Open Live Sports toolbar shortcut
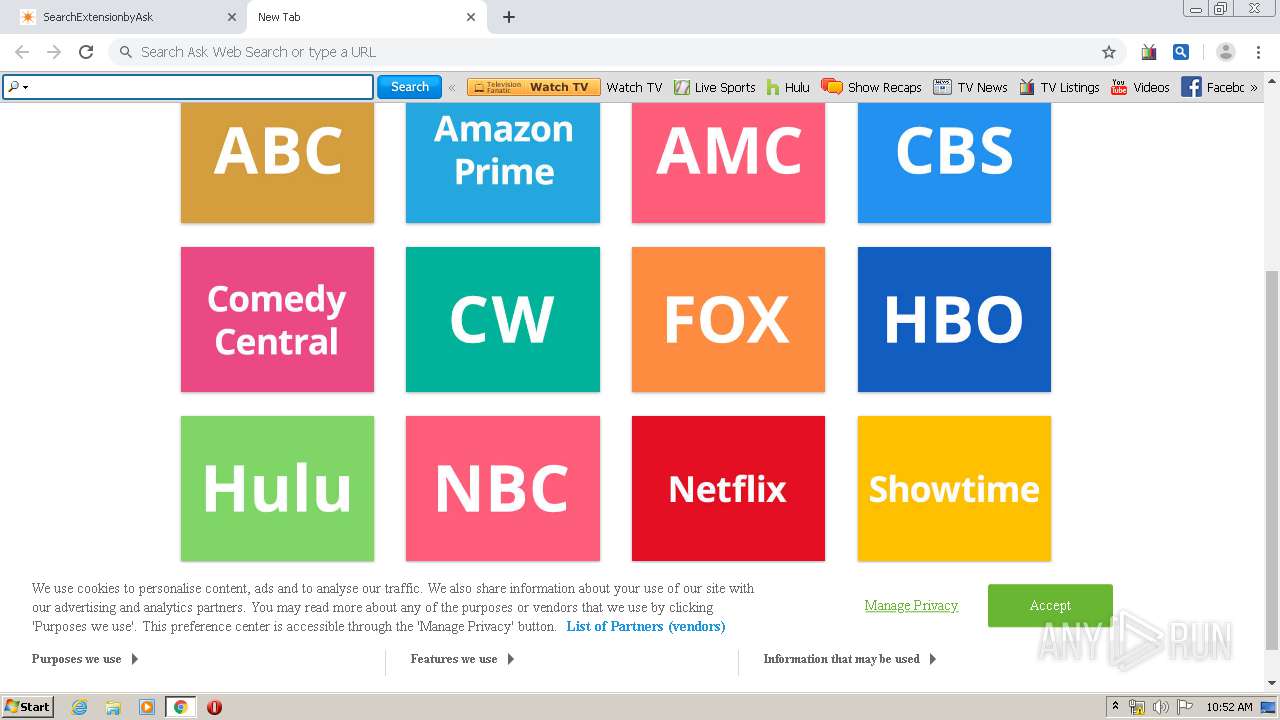This screenshot has width=1280, height=720. point(714,87)
